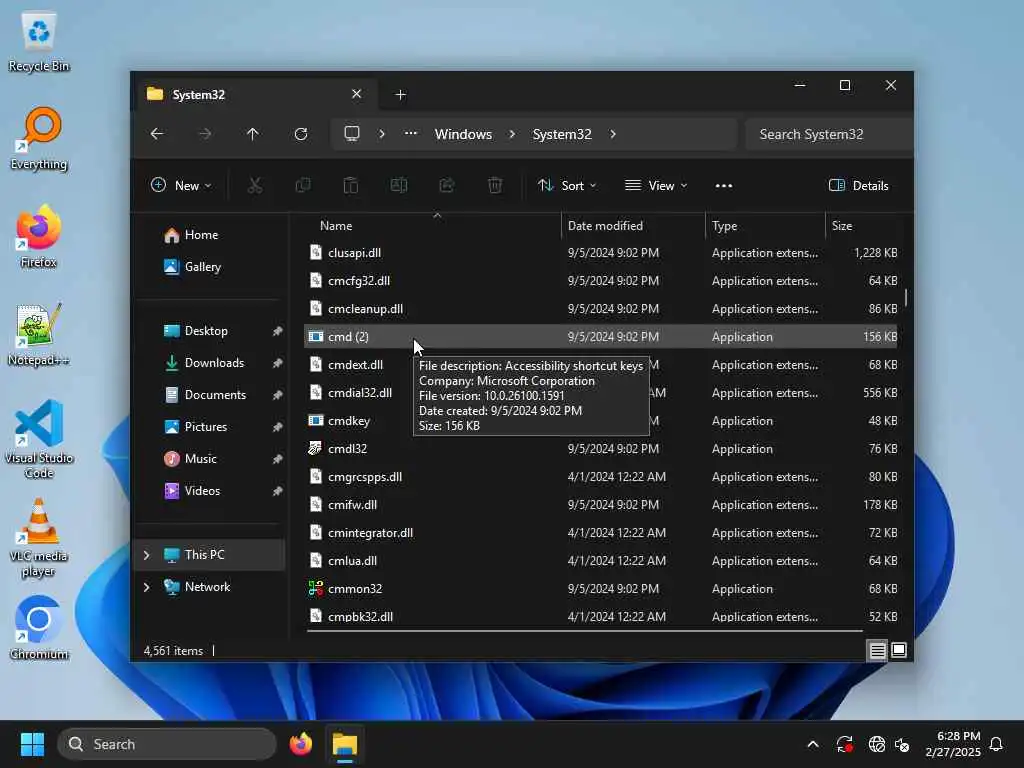
Task: Switch to large thumbnails view icon
Action: 899,650
